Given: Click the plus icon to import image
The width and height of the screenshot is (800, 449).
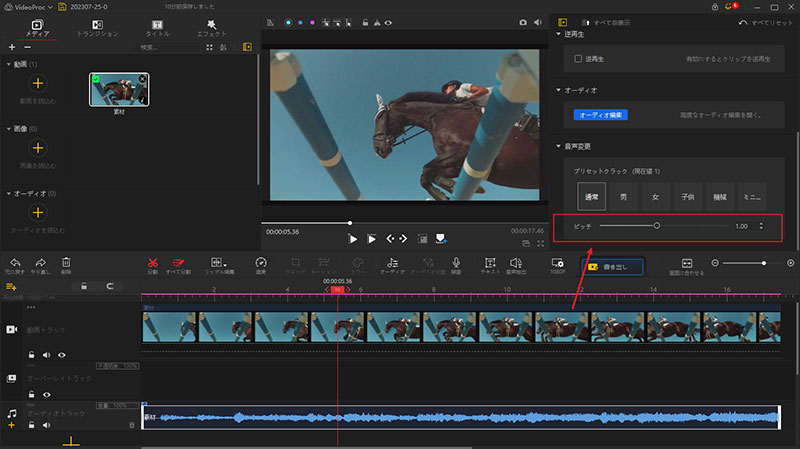Looking at the screenshot, I should (x=38, y=148).
